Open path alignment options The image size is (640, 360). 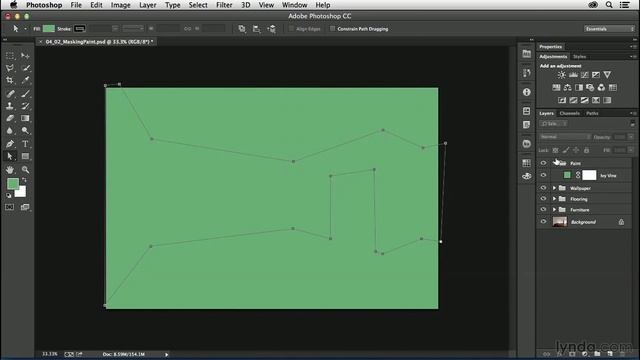[256, 29]
